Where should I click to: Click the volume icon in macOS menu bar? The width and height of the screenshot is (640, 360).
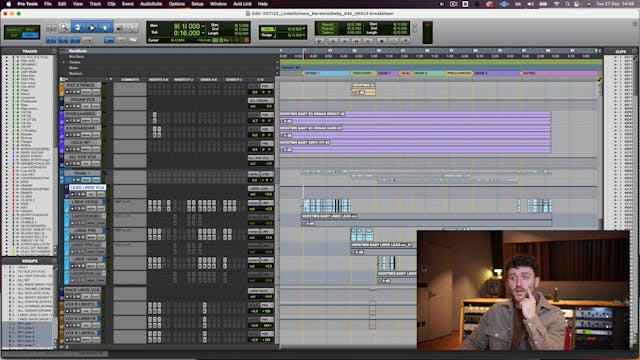tap(530, 4)
